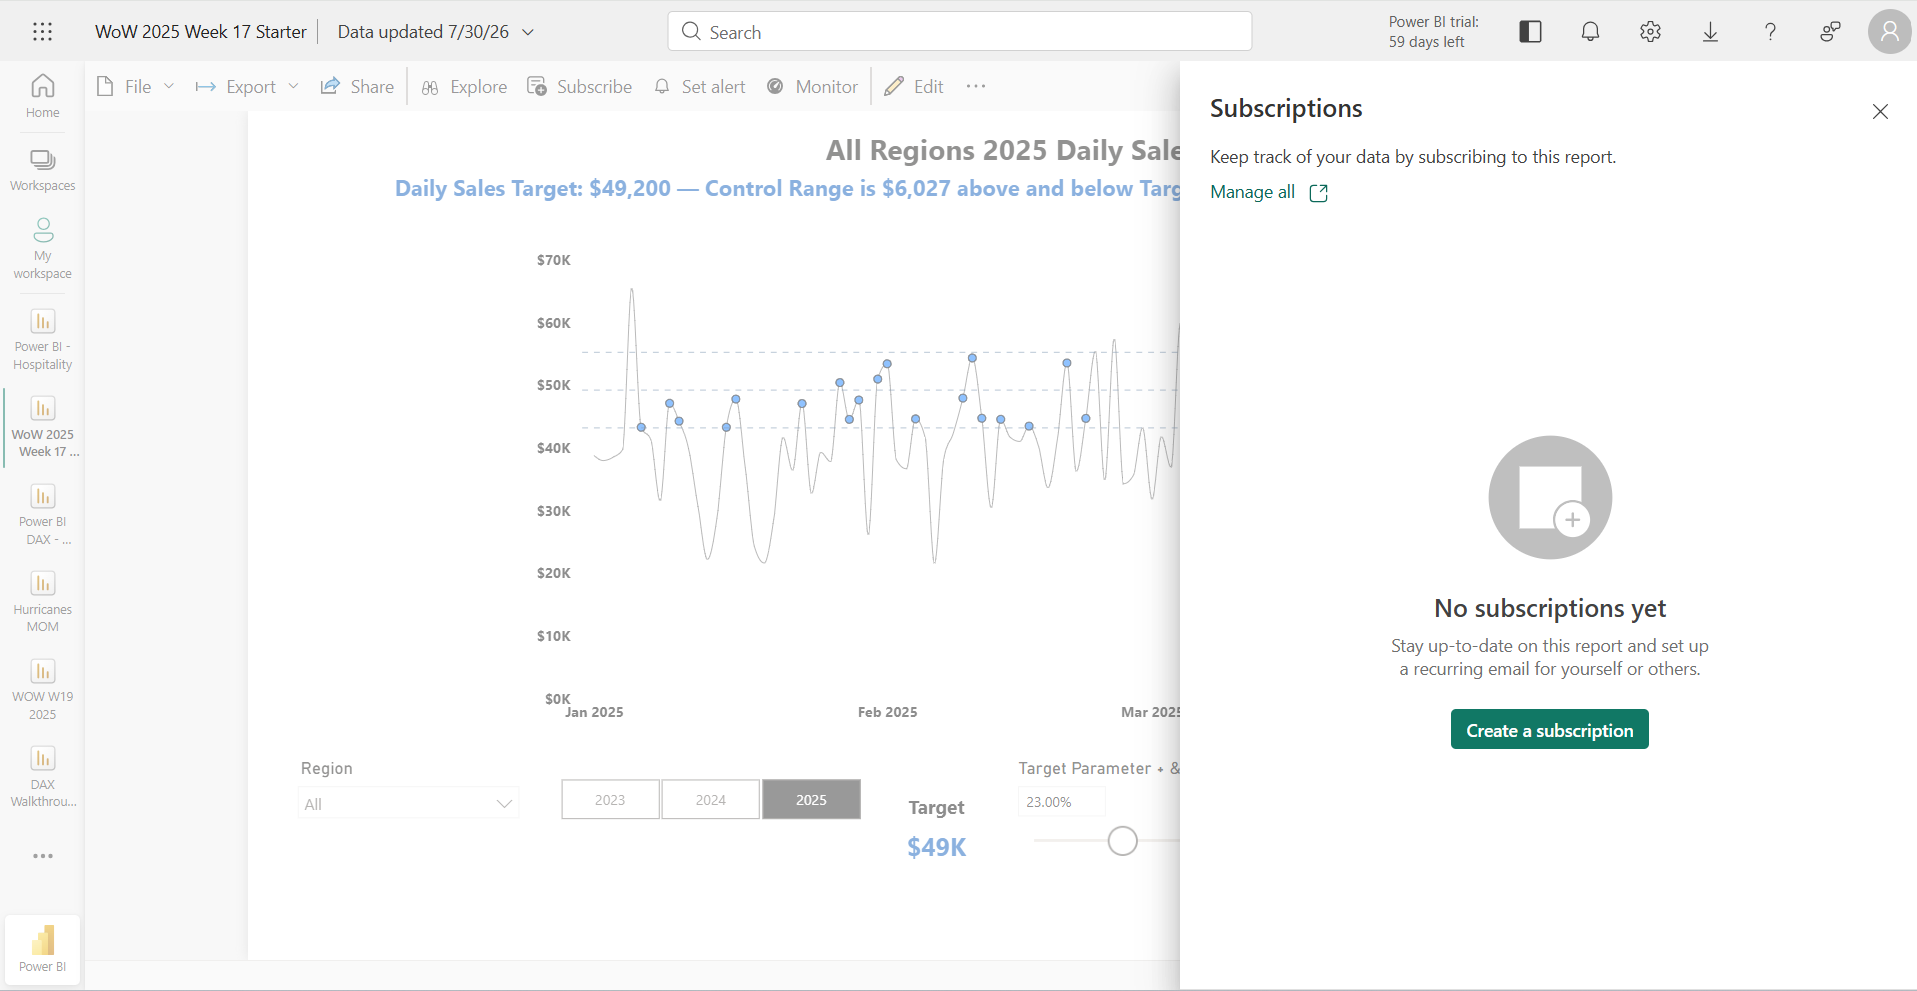Select the 2025 year button
The width and height of the screenshot is (1917, 991).
[x=811, y=799]
